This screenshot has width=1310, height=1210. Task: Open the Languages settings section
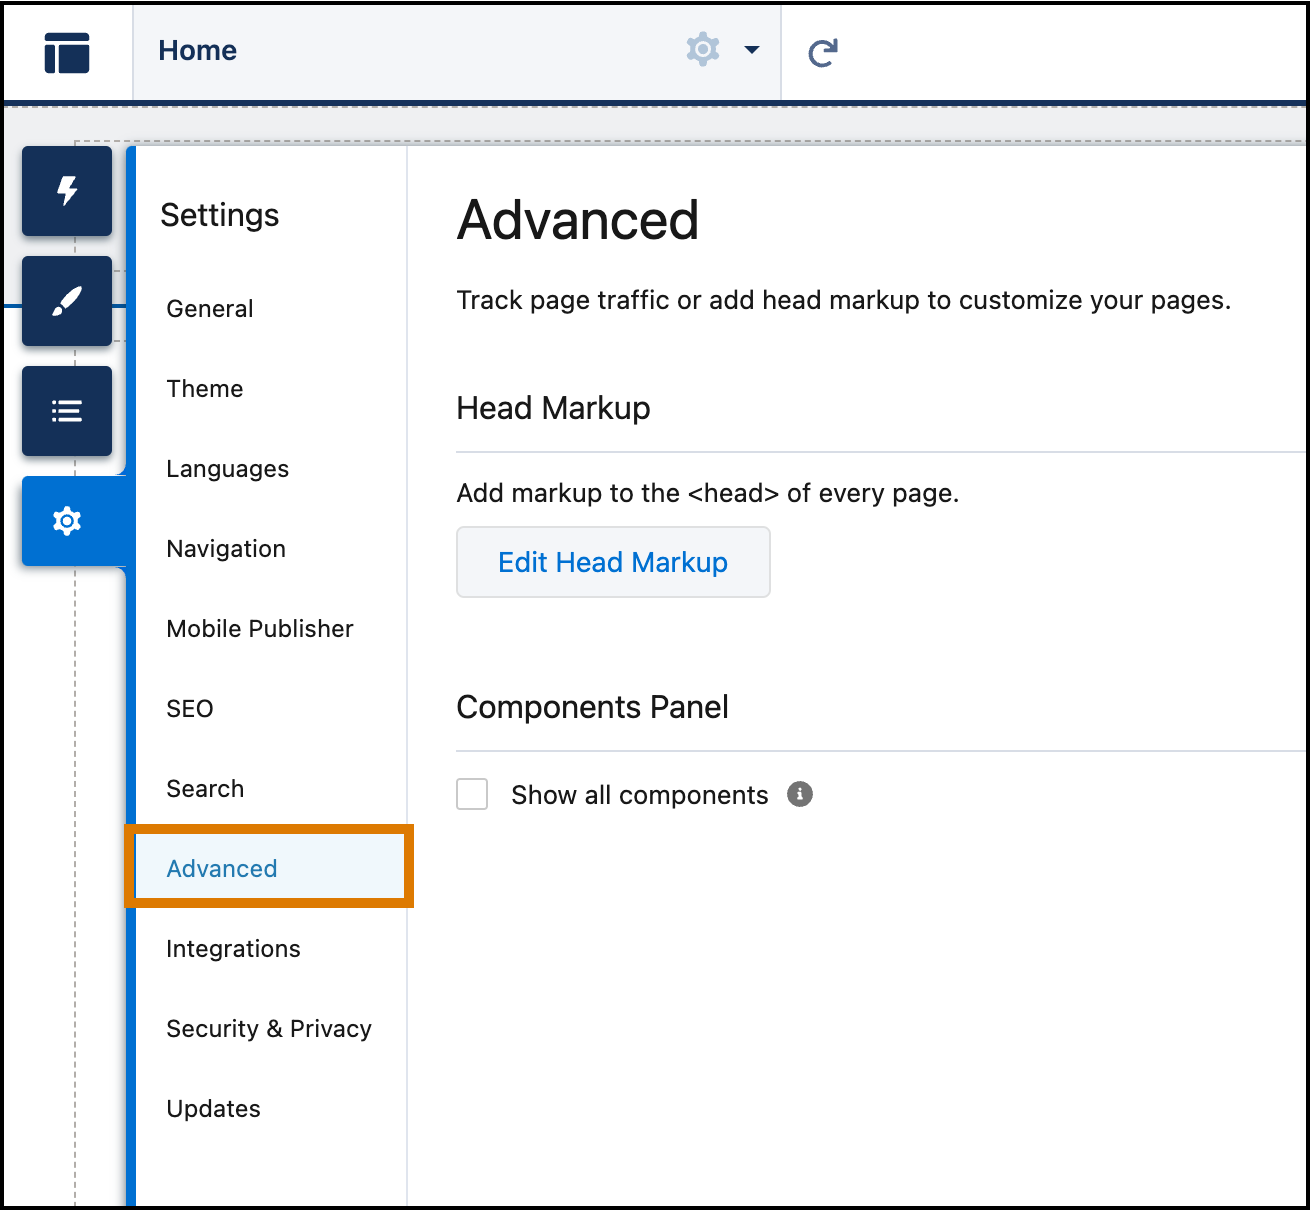227,468
